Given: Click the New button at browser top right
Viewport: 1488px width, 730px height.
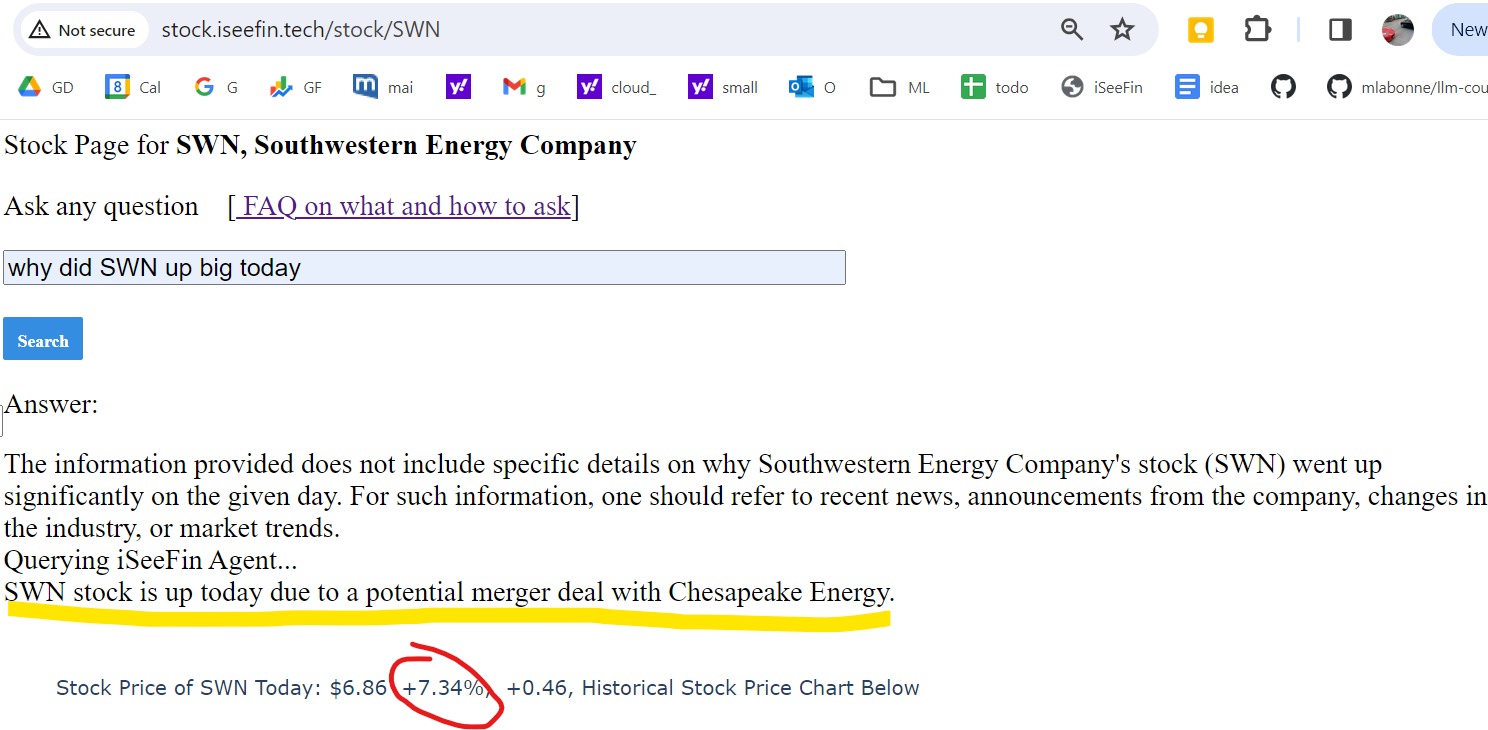Looking at the screenshot, I should click(1462, 30).
